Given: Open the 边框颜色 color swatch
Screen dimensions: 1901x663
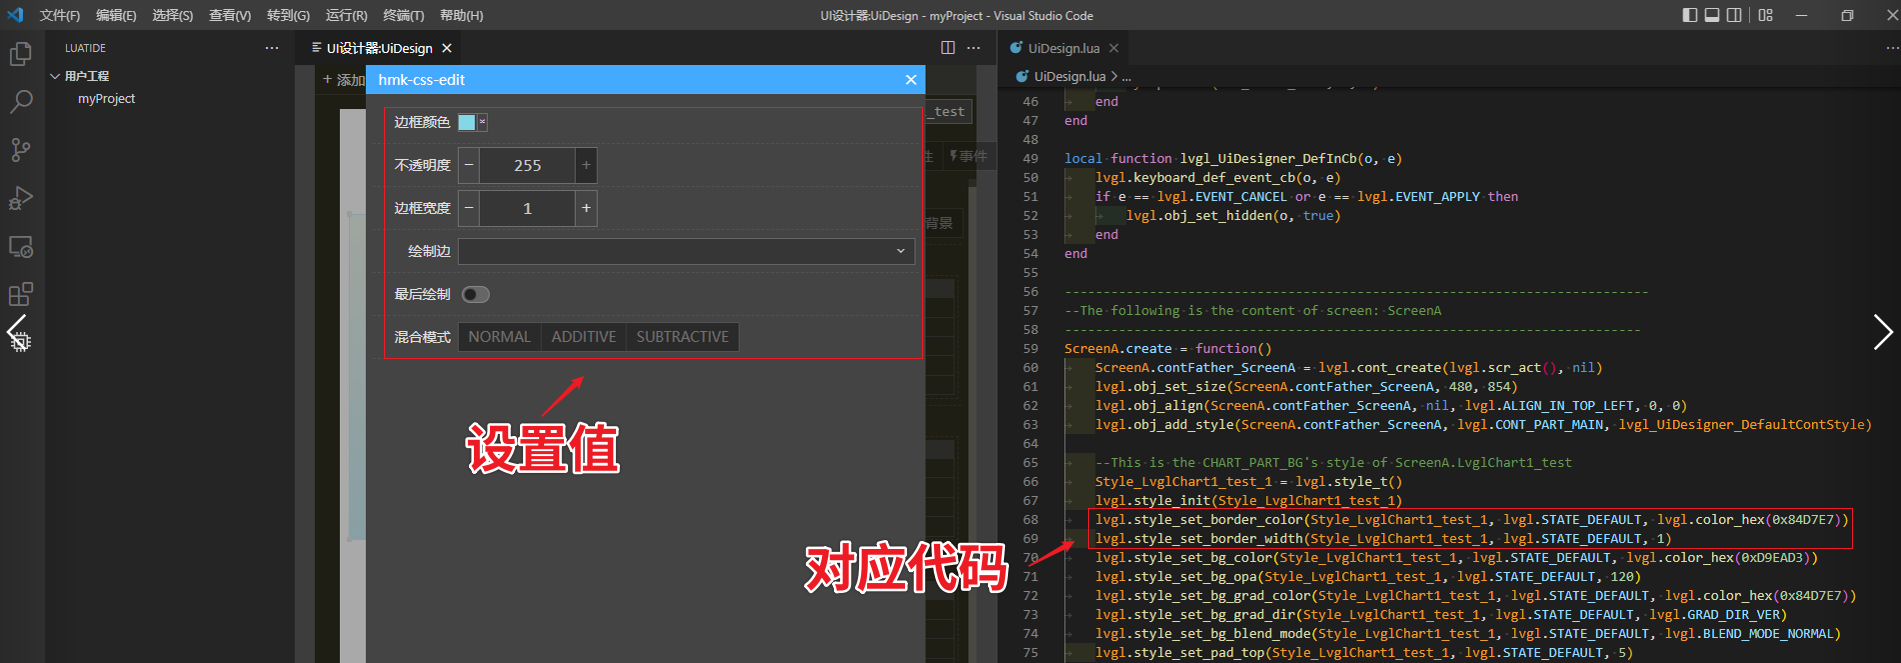Looking at the screenshot, I should point(467,122).
